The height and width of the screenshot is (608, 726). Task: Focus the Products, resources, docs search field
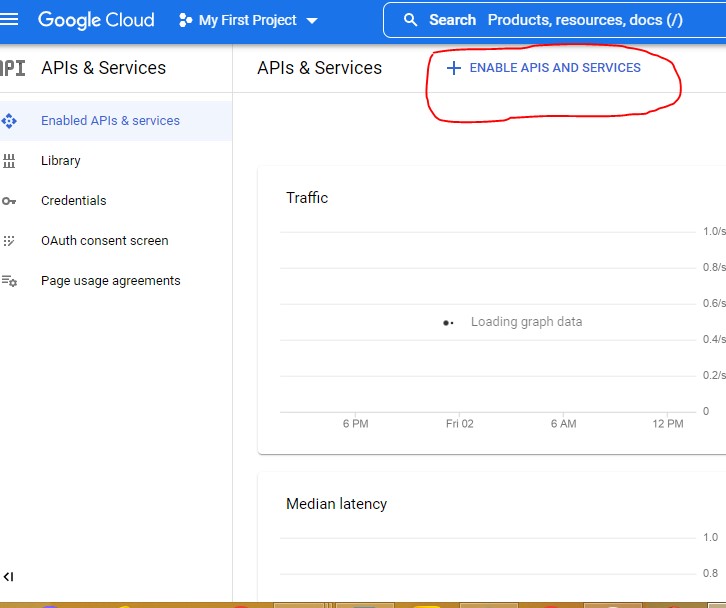584,20
